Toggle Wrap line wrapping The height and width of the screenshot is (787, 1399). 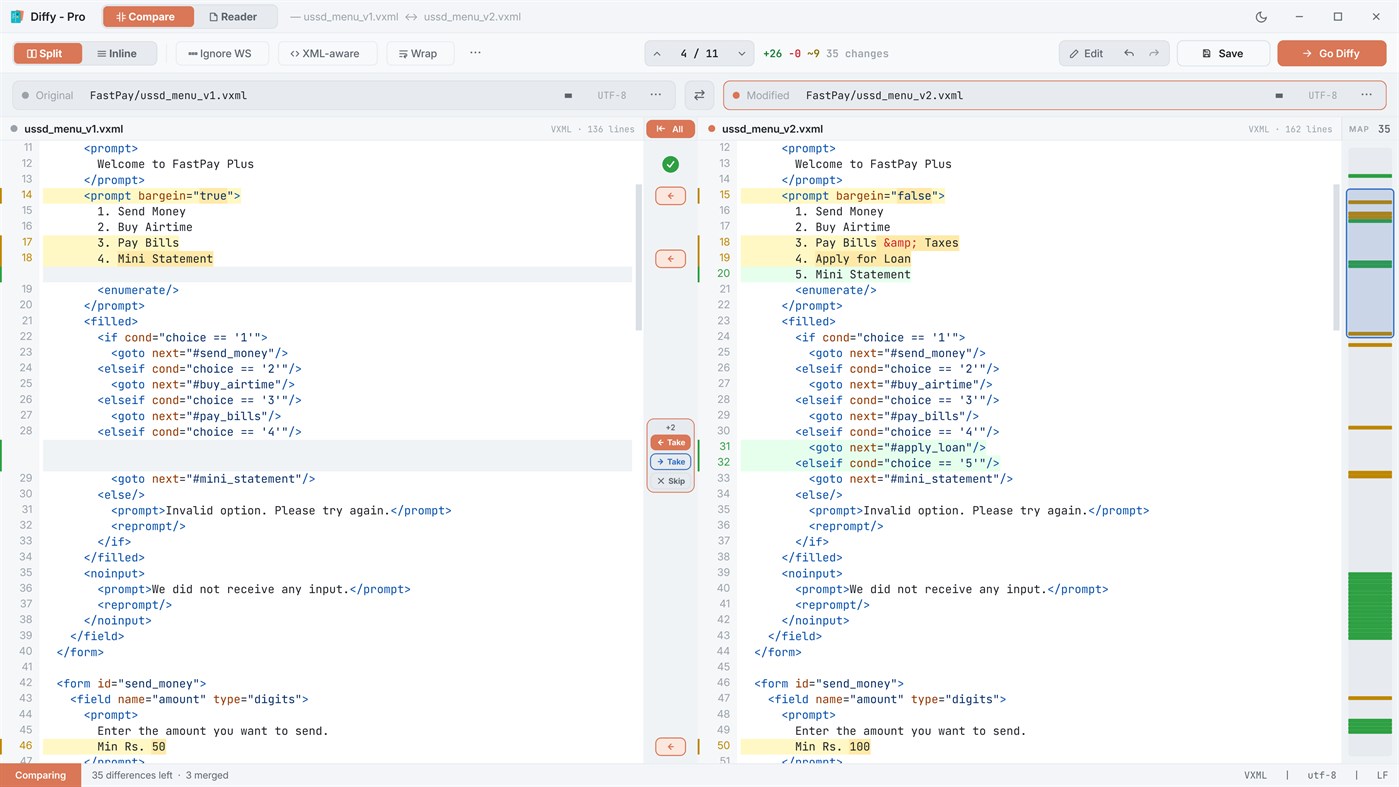pyautogui.click(x=418, y=53)
